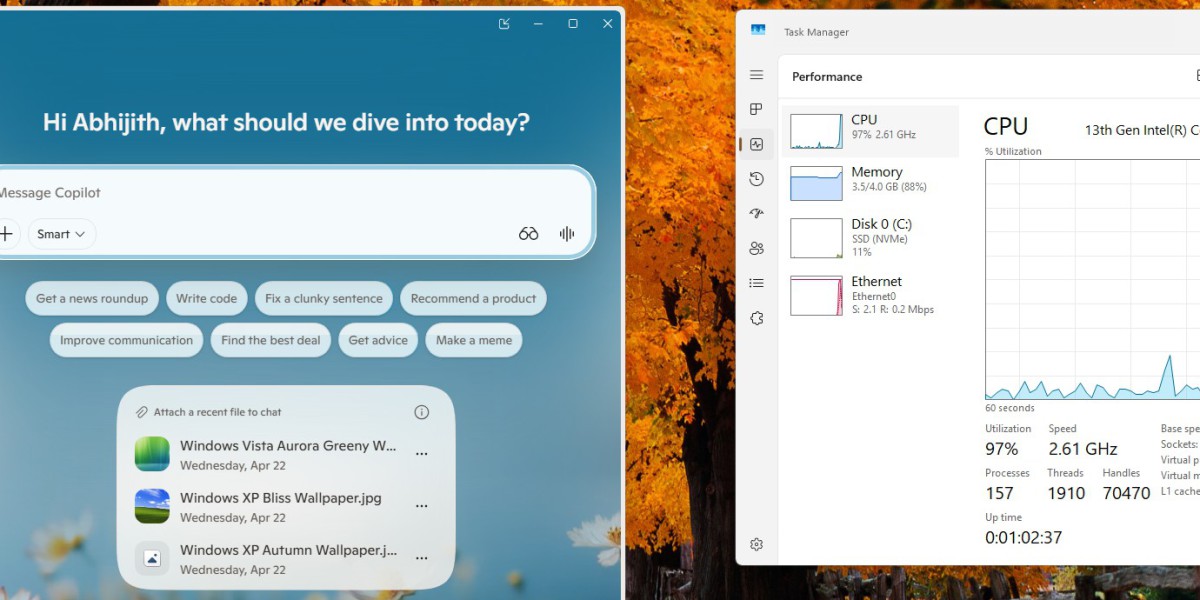This screenshot has height=600, width=1200.
Task: Open Users page in Task Manager sidebar
Action: (x=756, y=248)
